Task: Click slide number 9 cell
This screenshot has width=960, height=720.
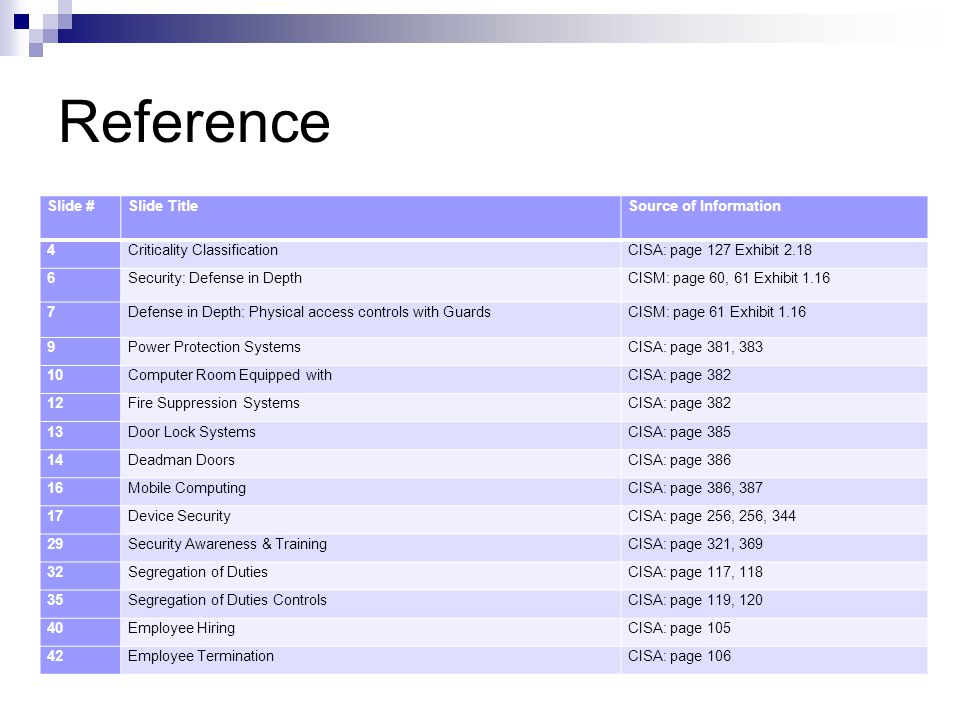Action: pyautogui.click(x=80, y=351)
